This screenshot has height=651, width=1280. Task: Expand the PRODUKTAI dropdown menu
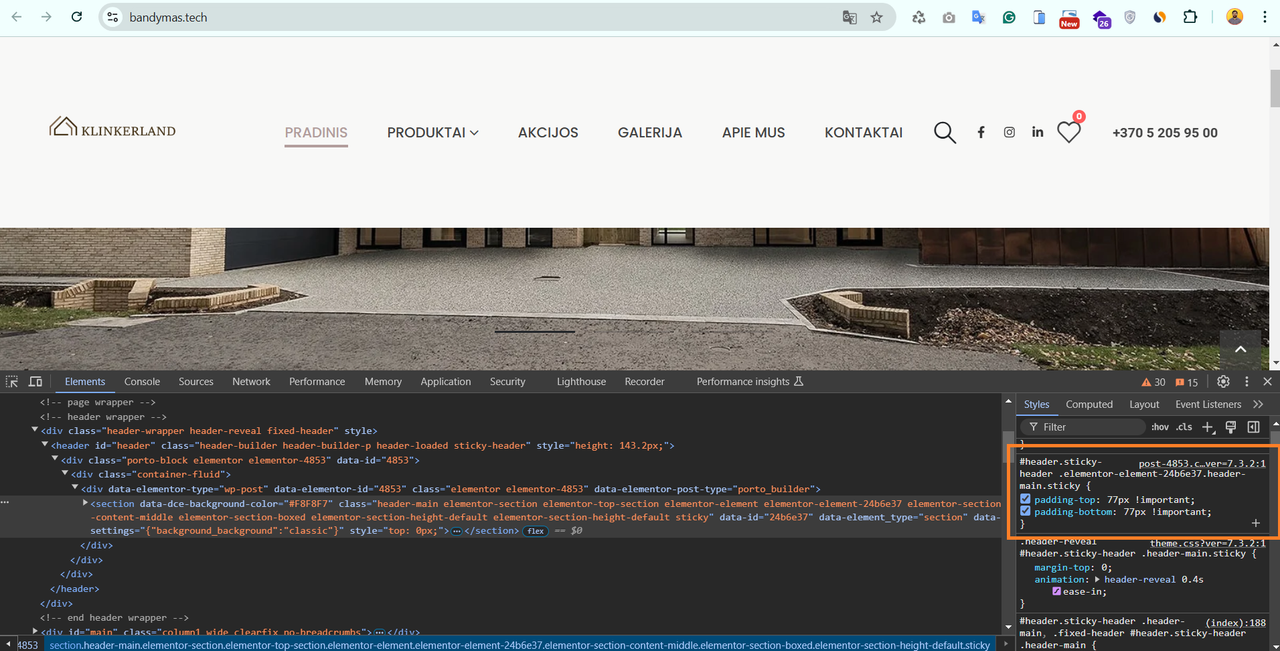(433, 132)
